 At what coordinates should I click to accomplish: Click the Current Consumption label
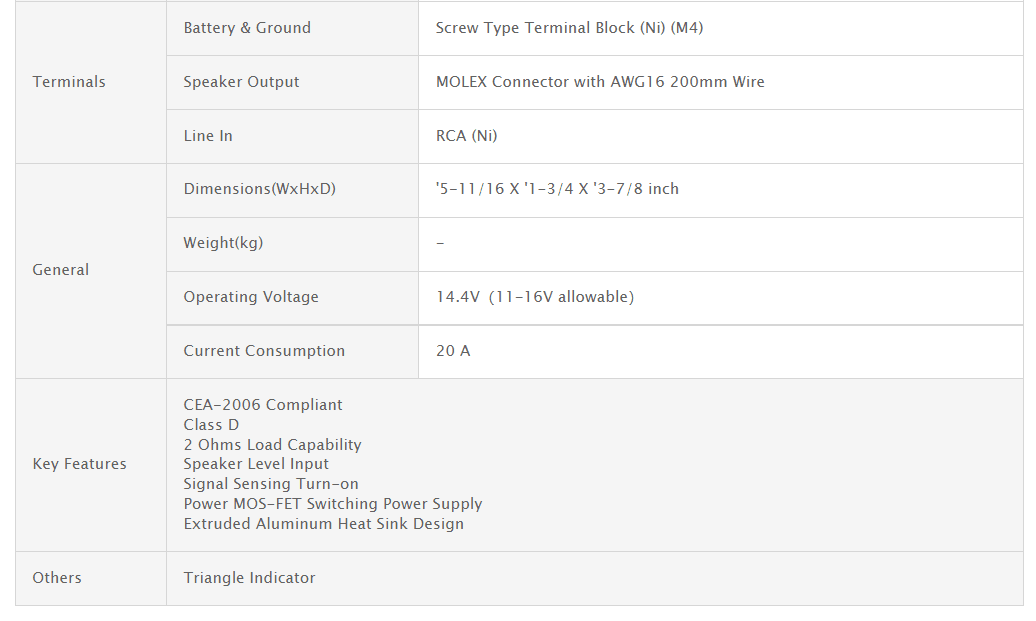coord(264,351)
